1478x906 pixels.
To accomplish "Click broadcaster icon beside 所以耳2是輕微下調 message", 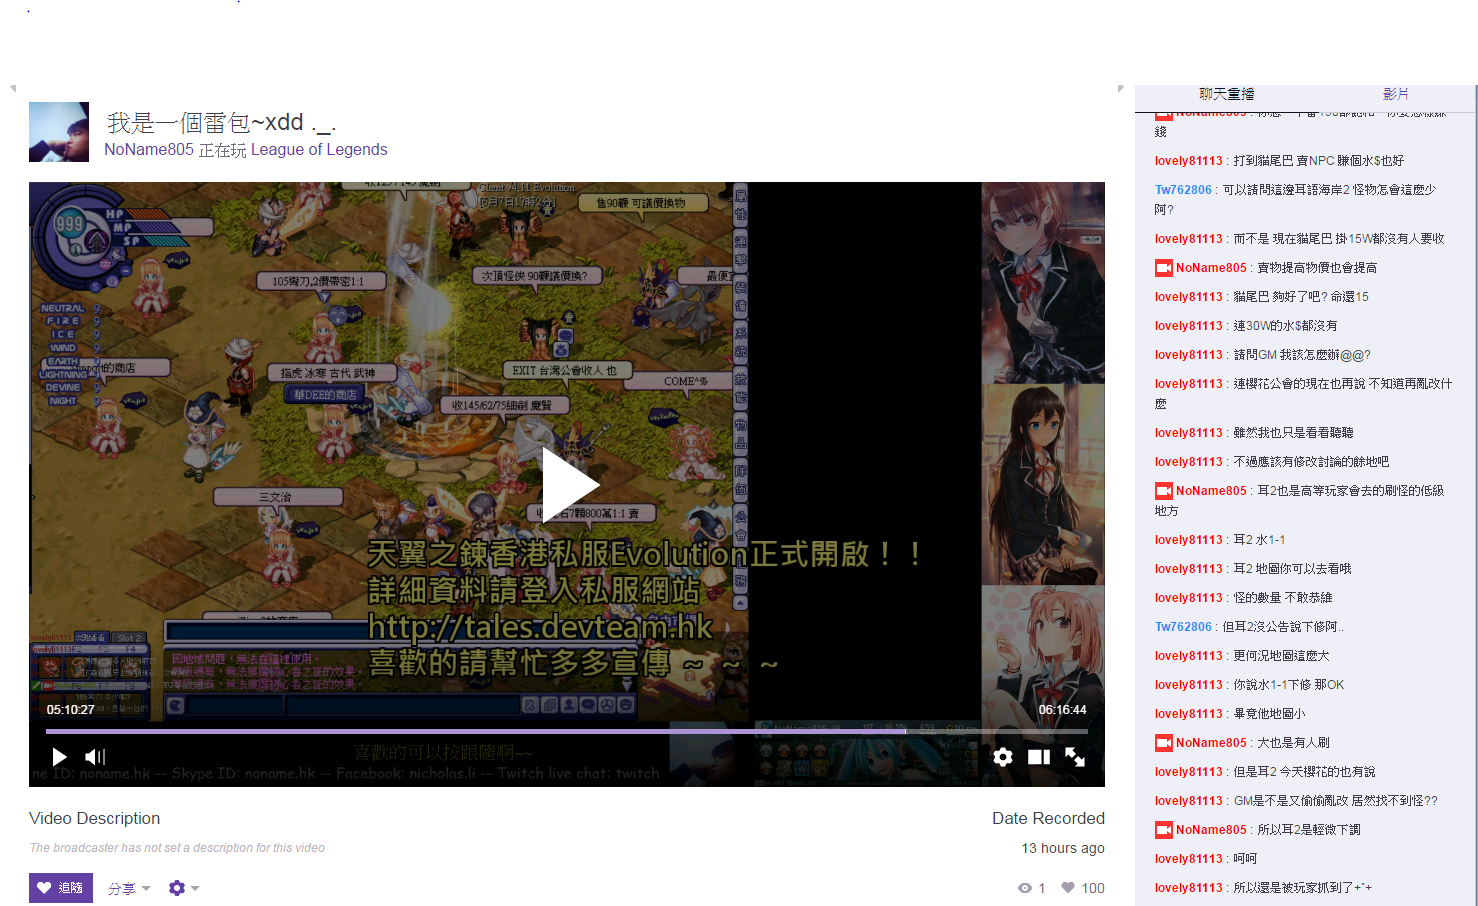I will (1164, 830).
